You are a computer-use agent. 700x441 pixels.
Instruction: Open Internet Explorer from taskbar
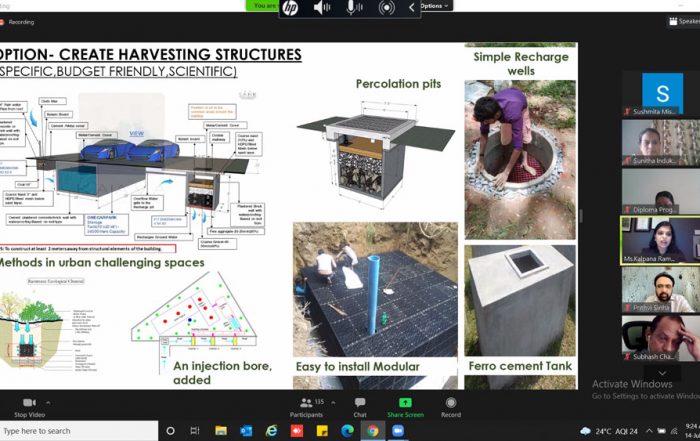(271, 431)
